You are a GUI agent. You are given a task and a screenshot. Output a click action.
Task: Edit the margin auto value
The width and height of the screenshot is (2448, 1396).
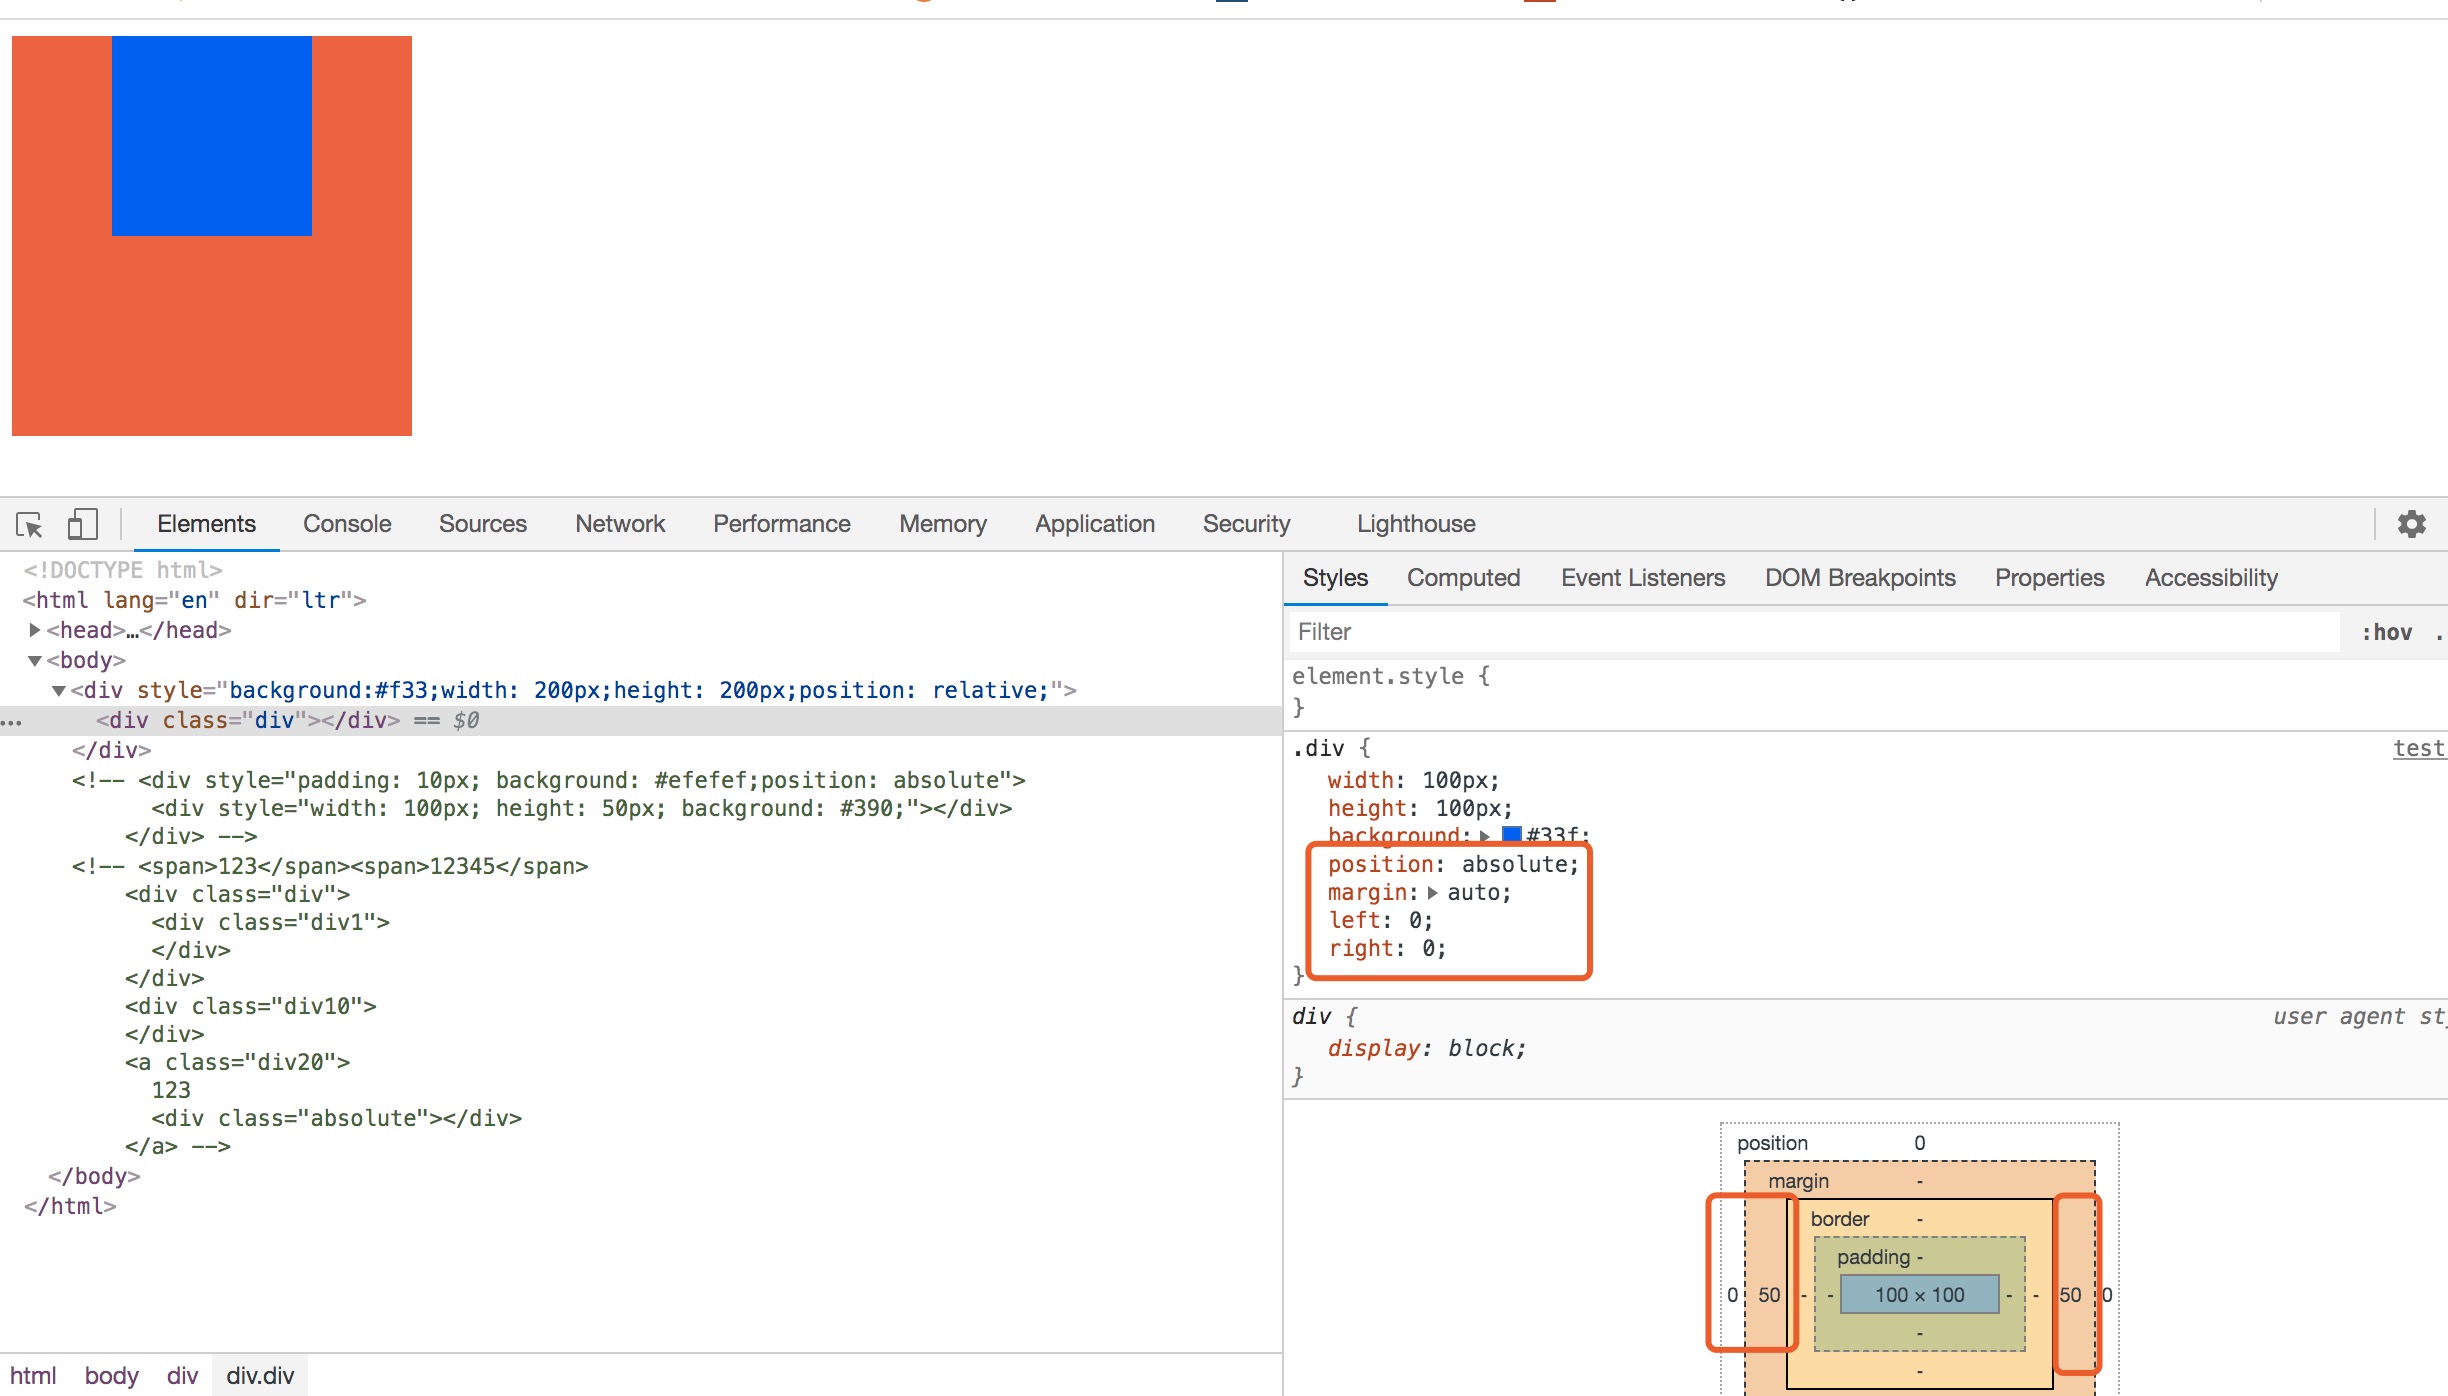pos(1476,892)
